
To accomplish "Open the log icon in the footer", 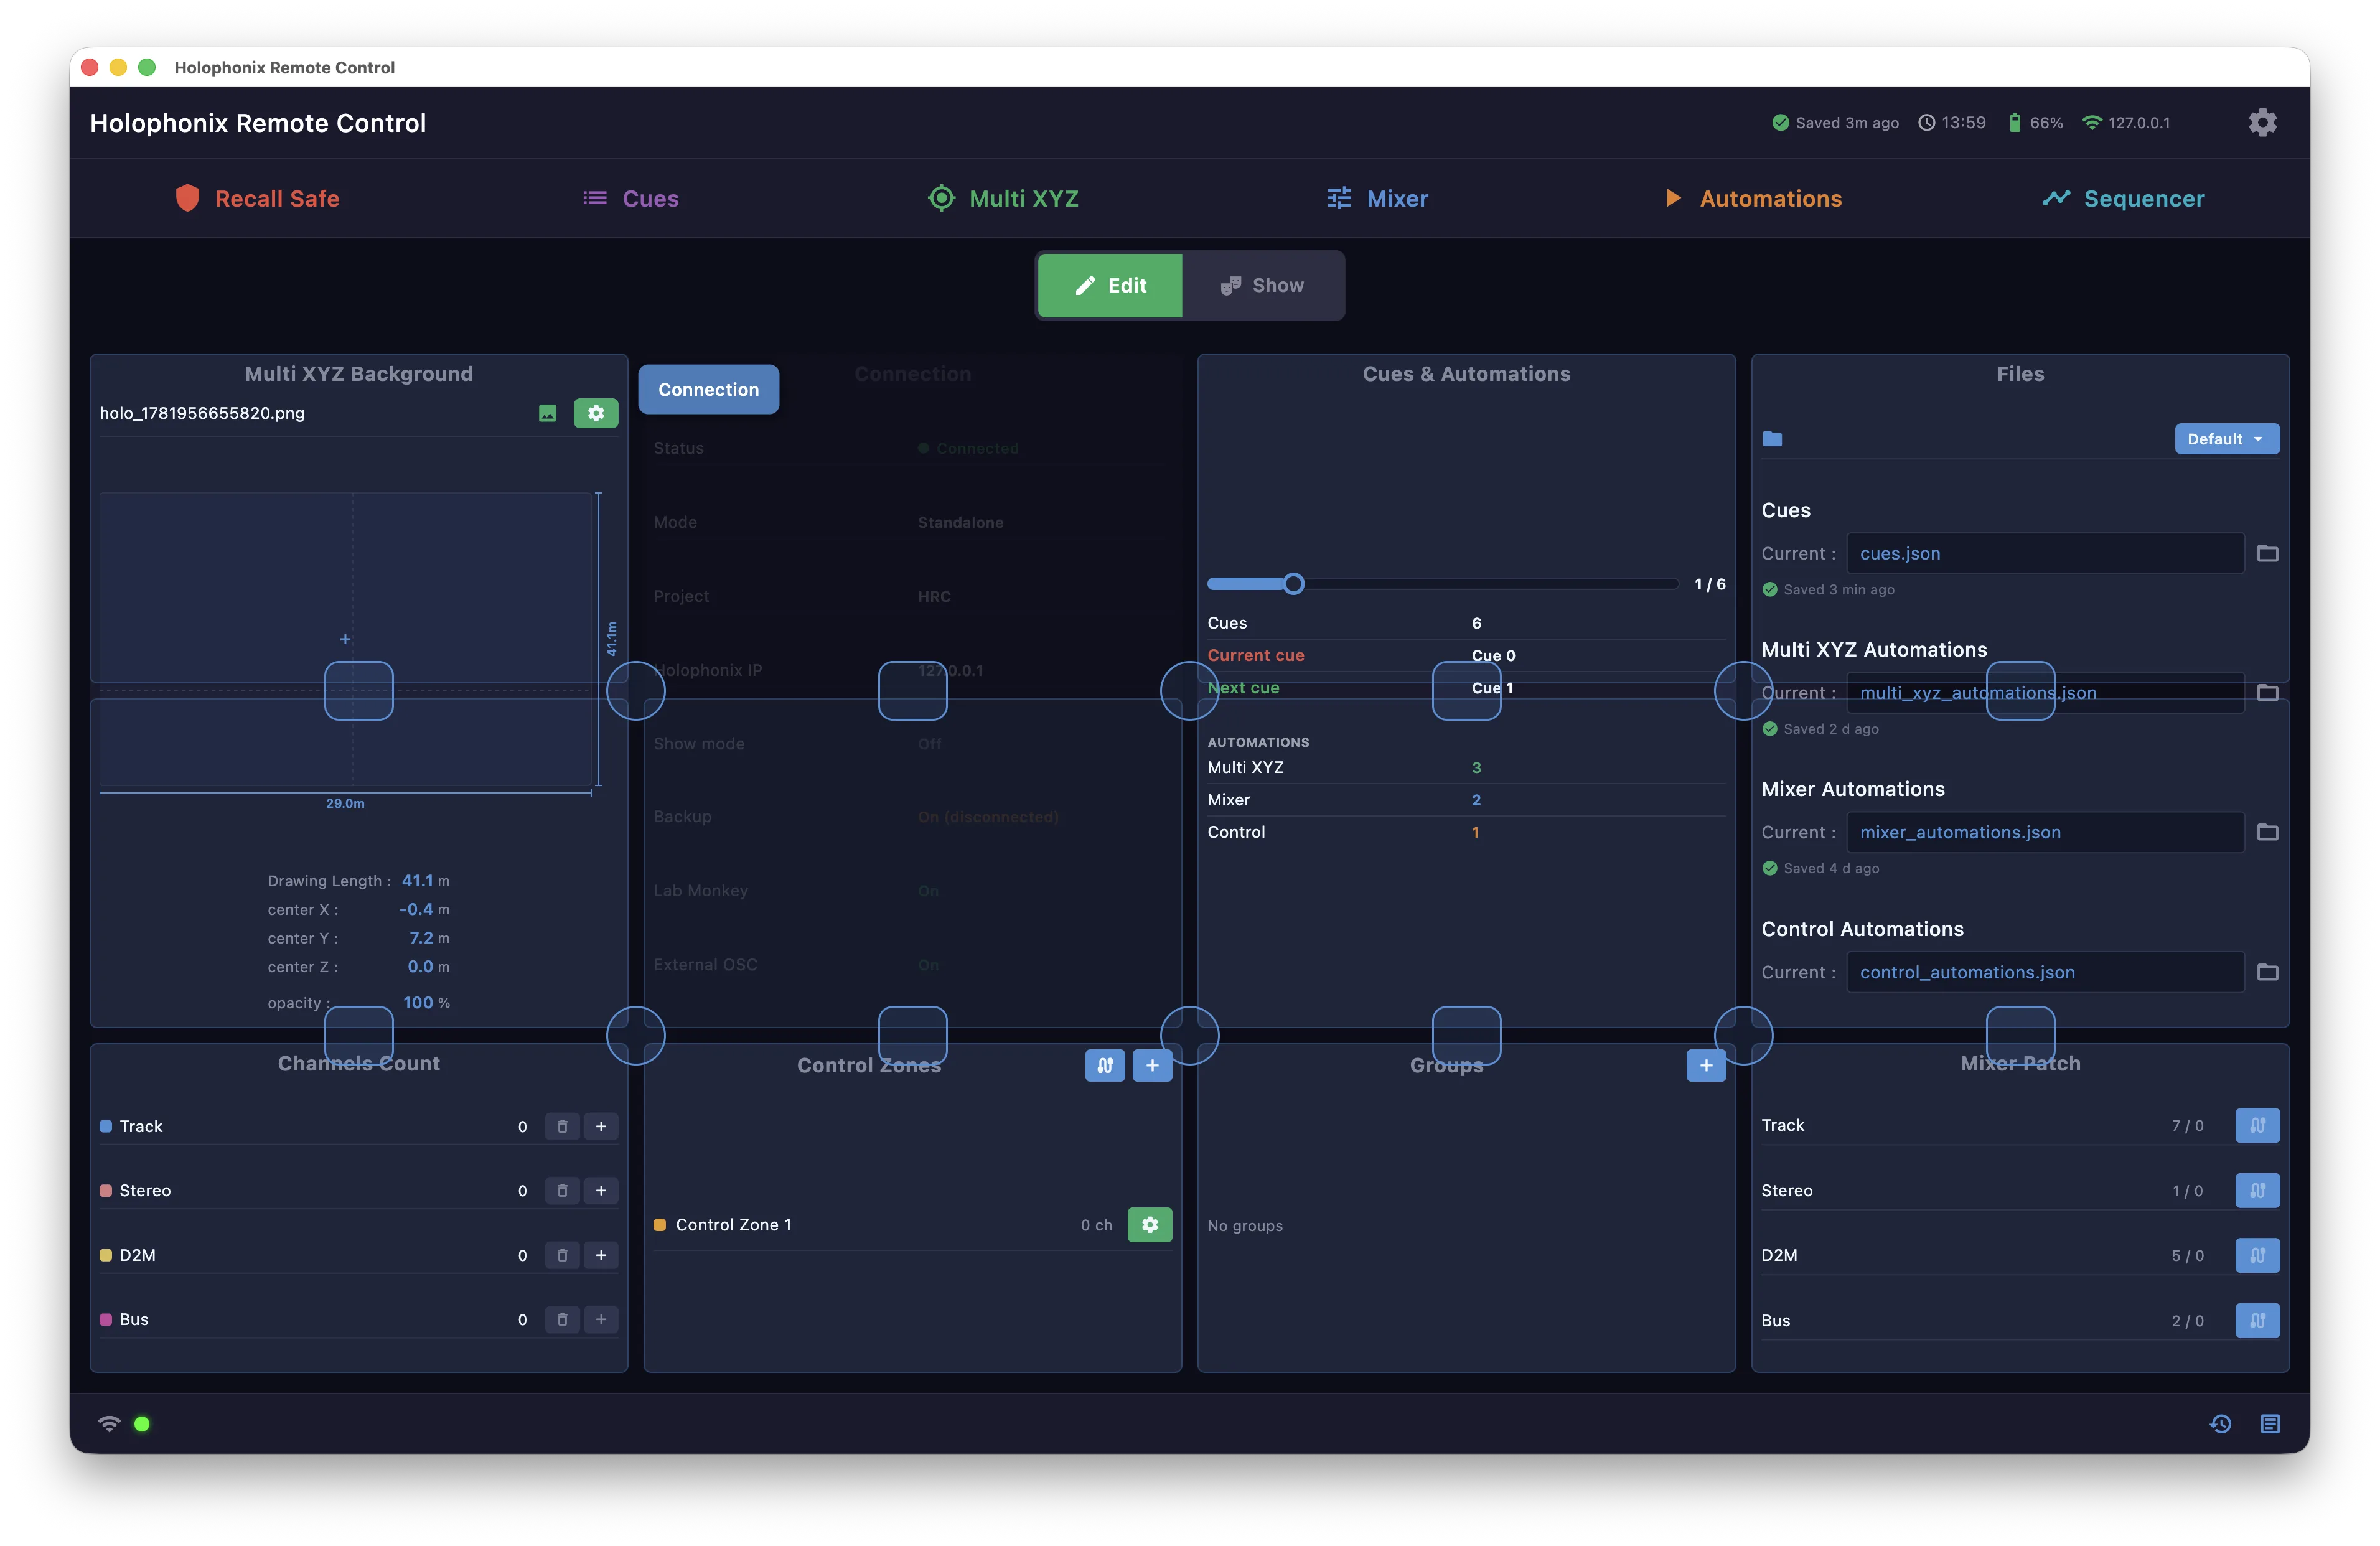I will click(2270, 1424).
